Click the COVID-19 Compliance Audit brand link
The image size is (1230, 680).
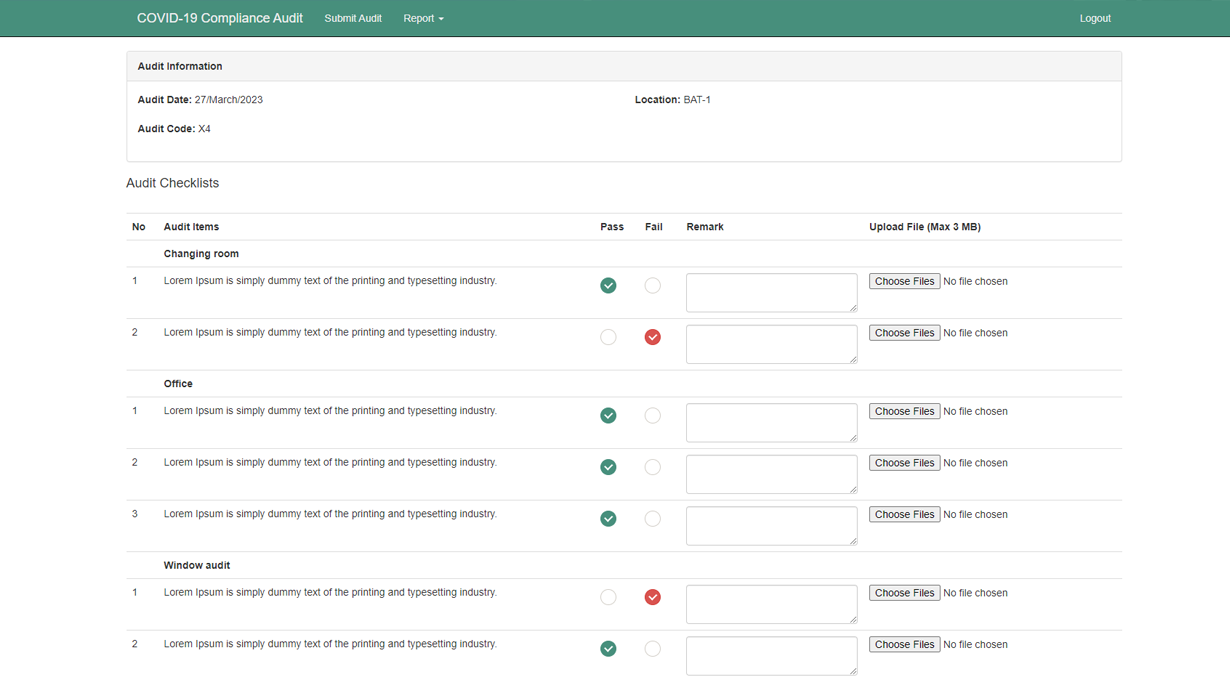tap(220, 18)
